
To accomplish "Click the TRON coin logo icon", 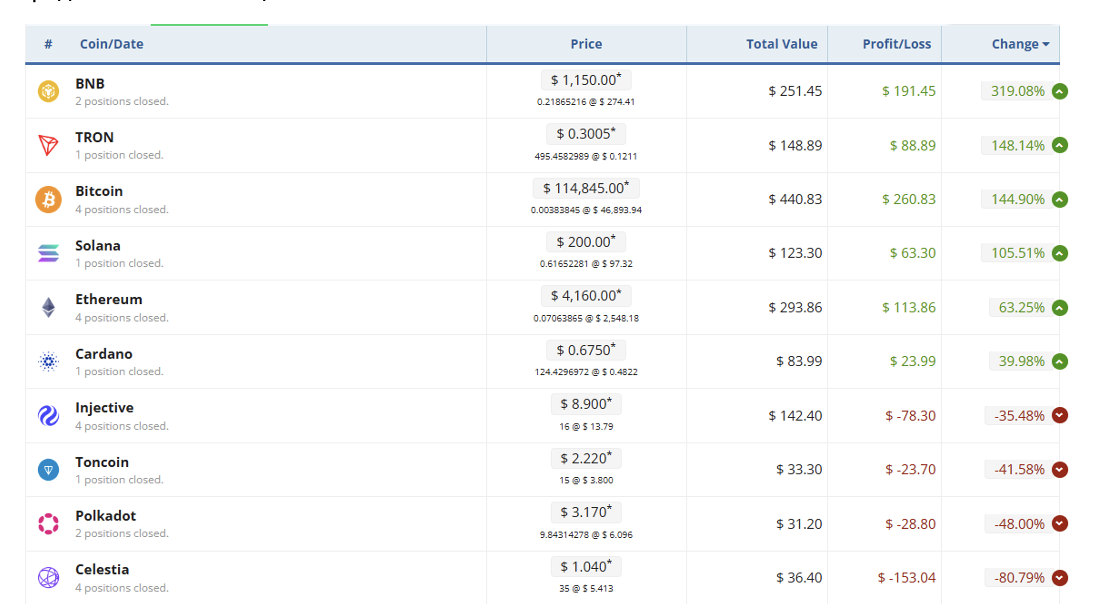I will pos(48,146).
